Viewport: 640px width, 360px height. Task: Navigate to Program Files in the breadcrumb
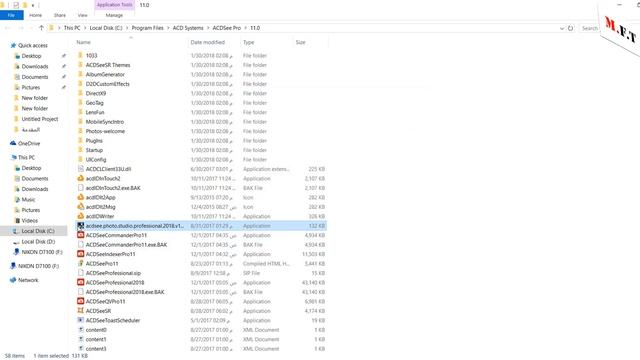tap(147, 28)
